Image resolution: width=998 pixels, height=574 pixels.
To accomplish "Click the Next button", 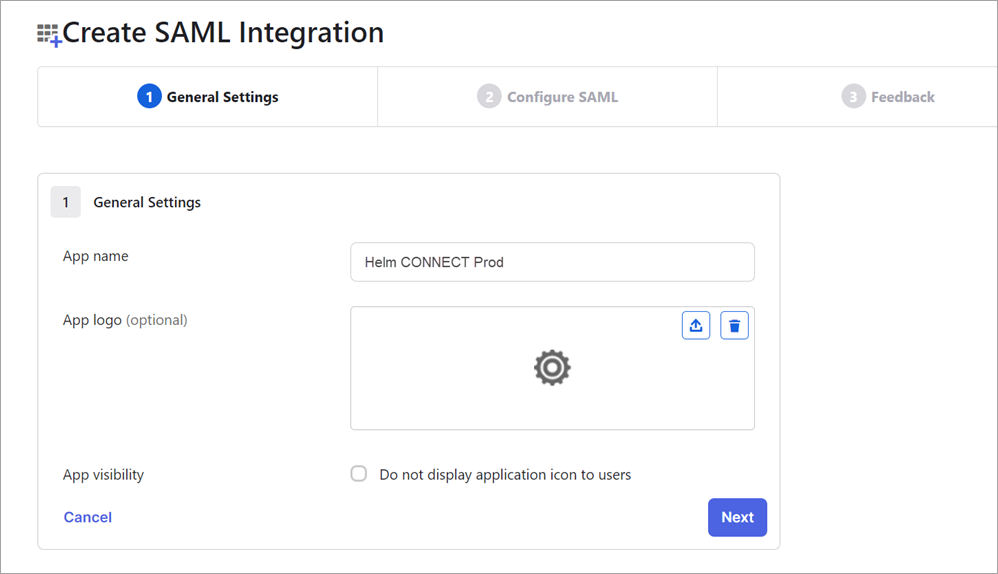I will coord(737,517).
